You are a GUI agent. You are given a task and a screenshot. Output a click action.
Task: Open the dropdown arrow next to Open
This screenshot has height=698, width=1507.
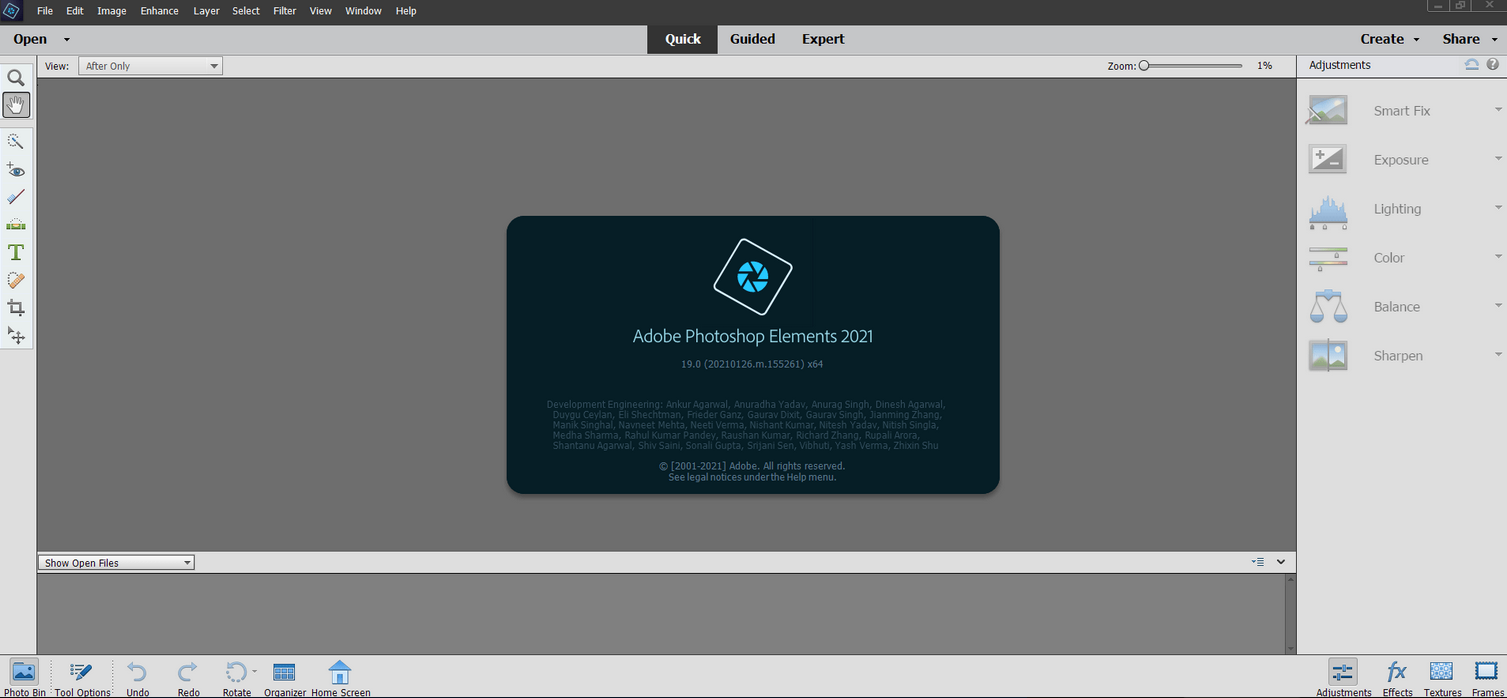pos(67,40)
